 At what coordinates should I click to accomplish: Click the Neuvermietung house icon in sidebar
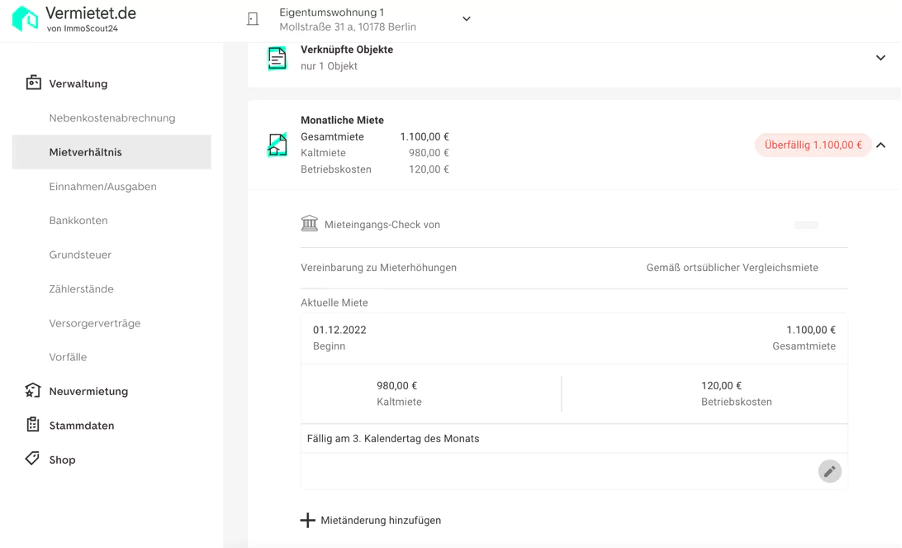click(33, 391)
